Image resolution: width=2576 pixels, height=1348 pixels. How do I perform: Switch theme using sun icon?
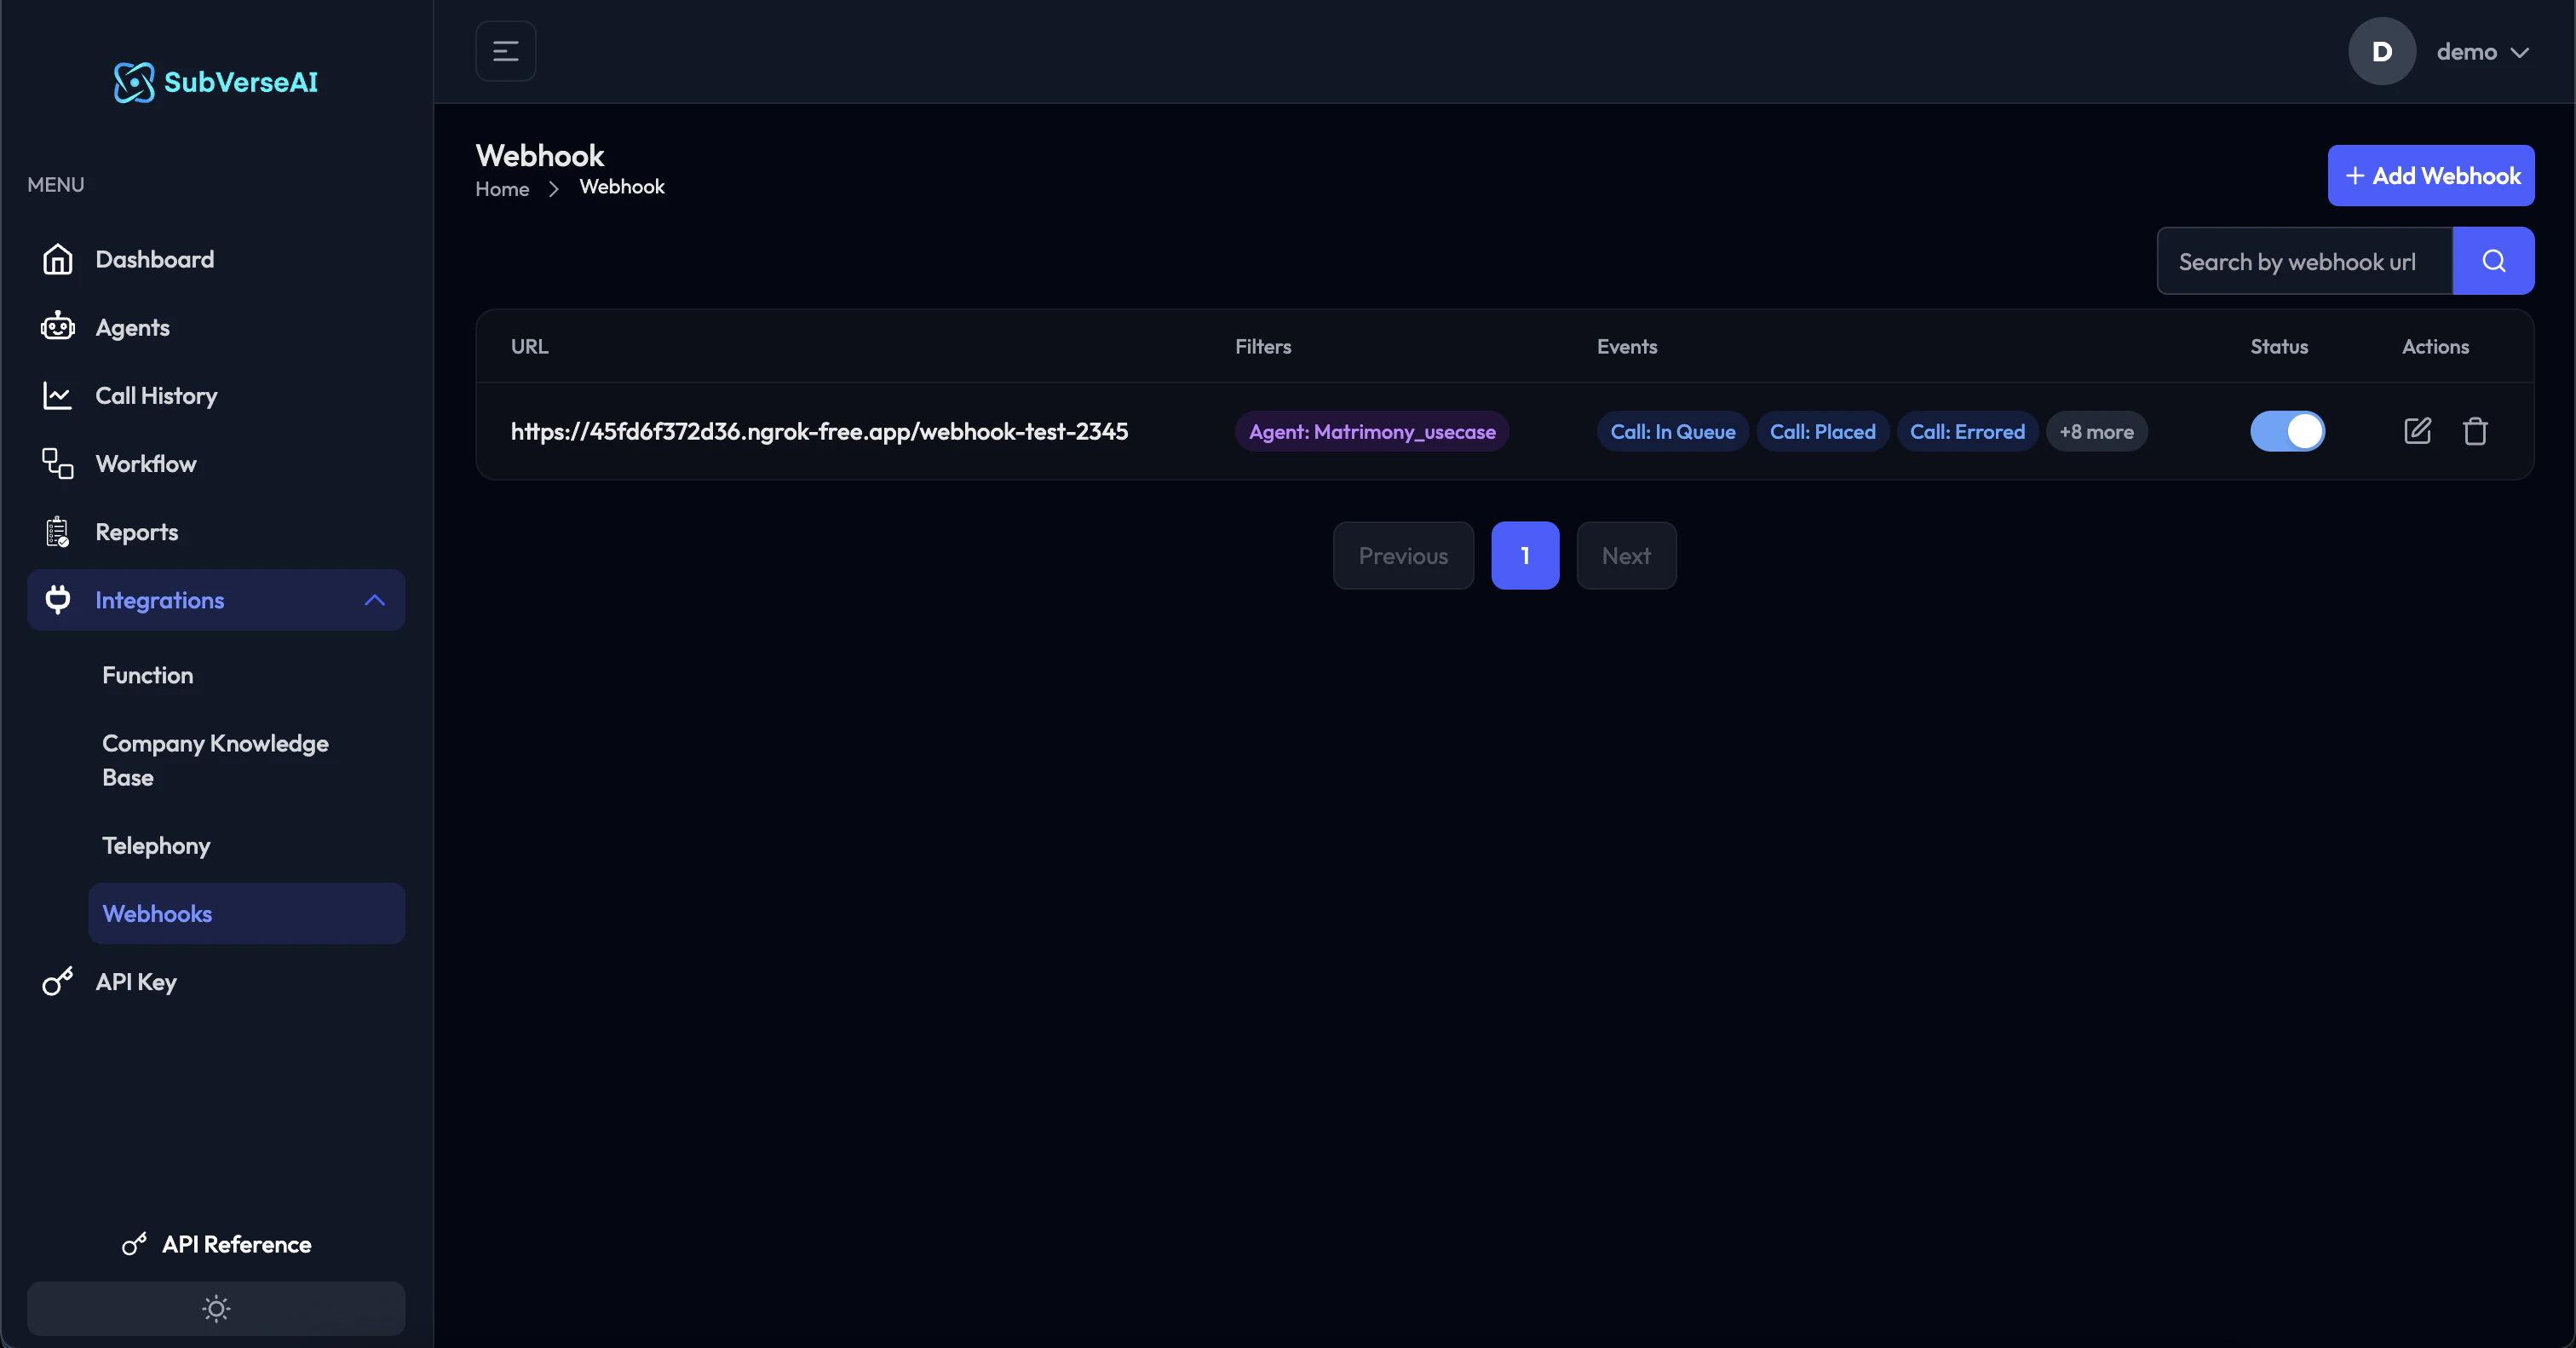point(216,1308)
